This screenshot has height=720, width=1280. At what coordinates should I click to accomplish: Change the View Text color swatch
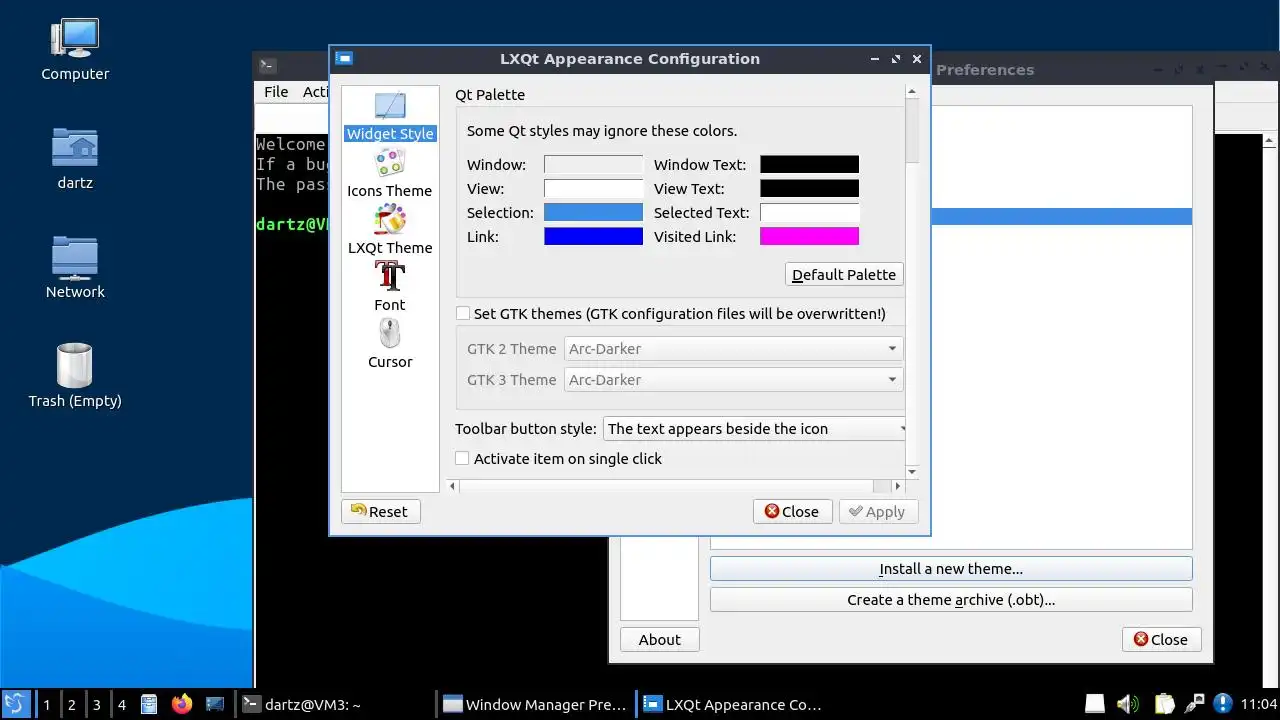pyautogui.click(x=809, y=189)
